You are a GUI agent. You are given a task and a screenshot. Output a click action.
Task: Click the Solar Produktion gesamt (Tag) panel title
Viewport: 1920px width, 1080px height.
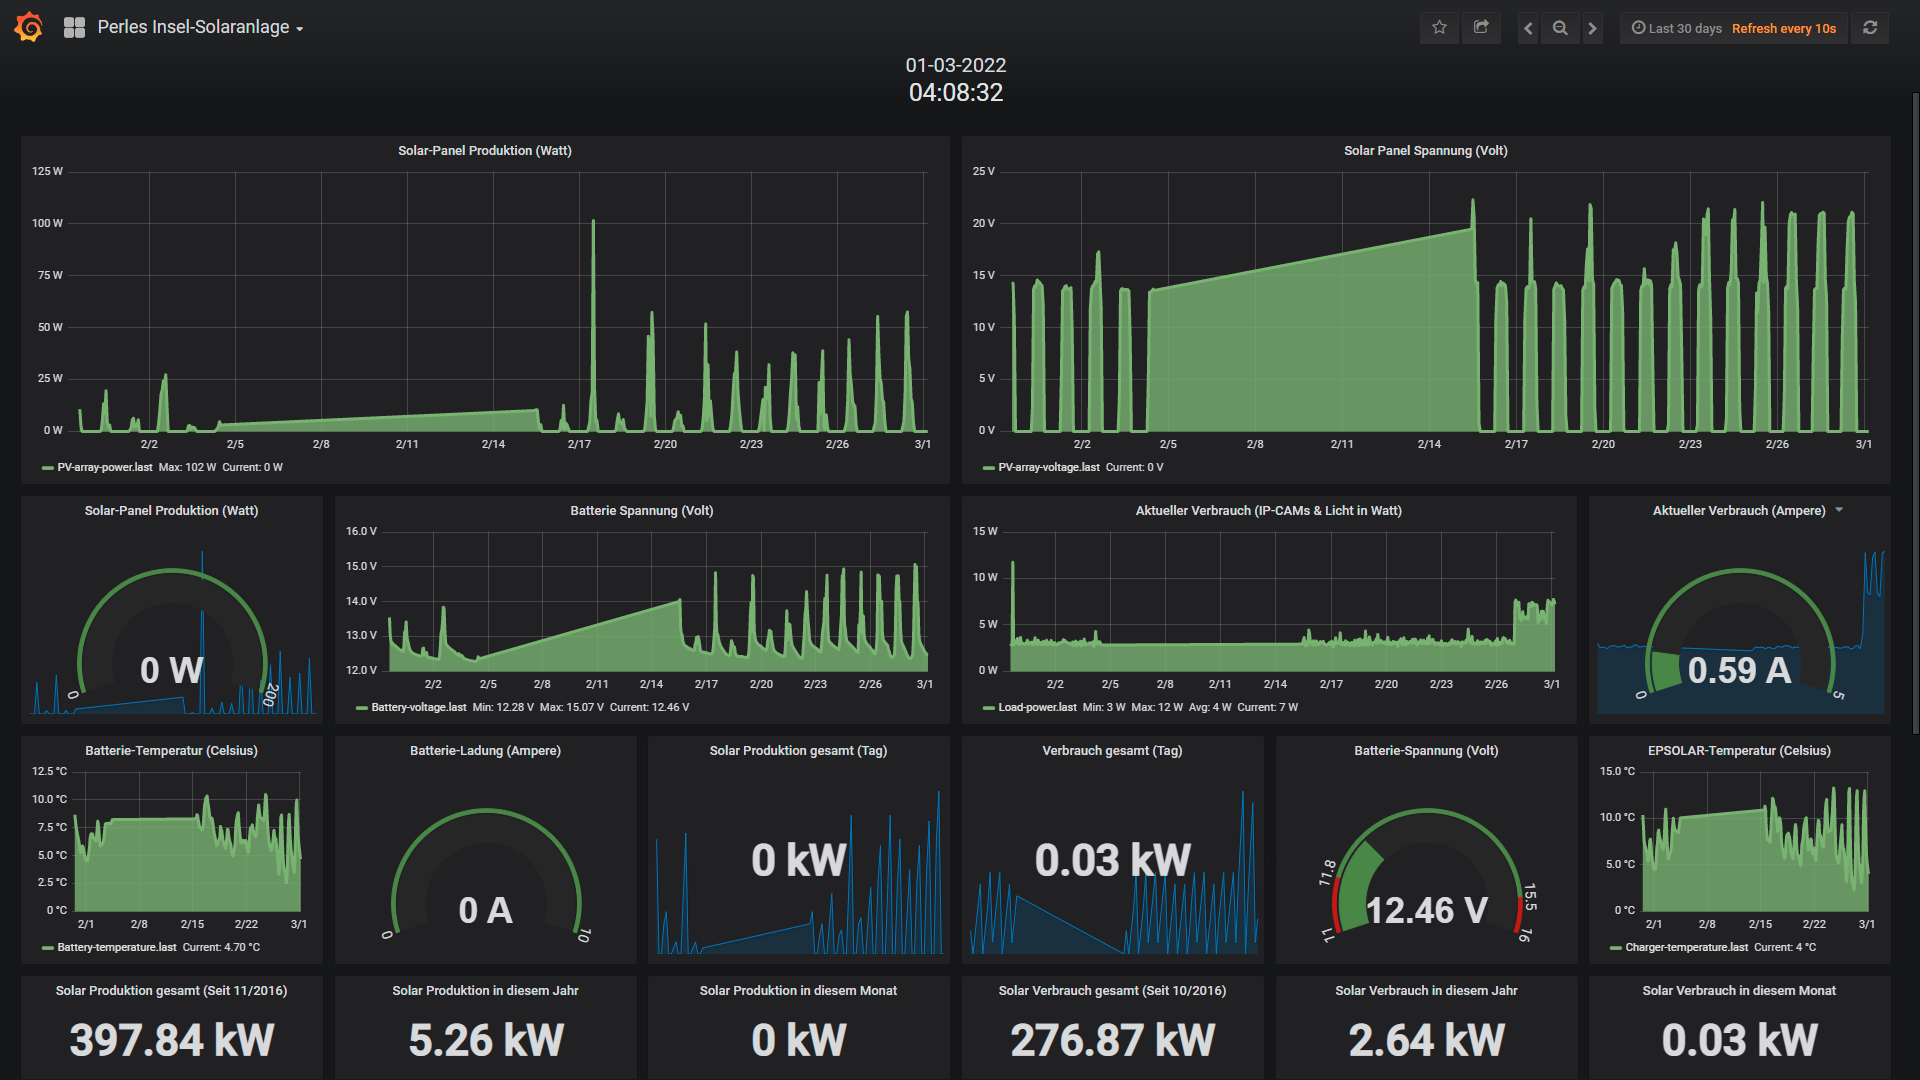(798, 751)
